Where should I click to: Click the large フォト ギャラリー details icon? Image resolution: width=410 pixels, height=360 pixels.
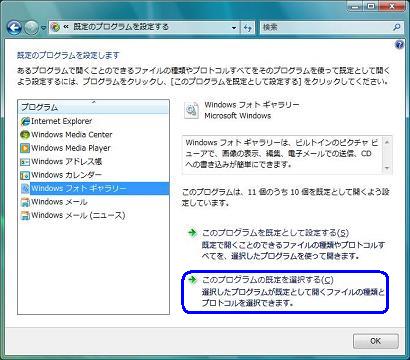192,110
